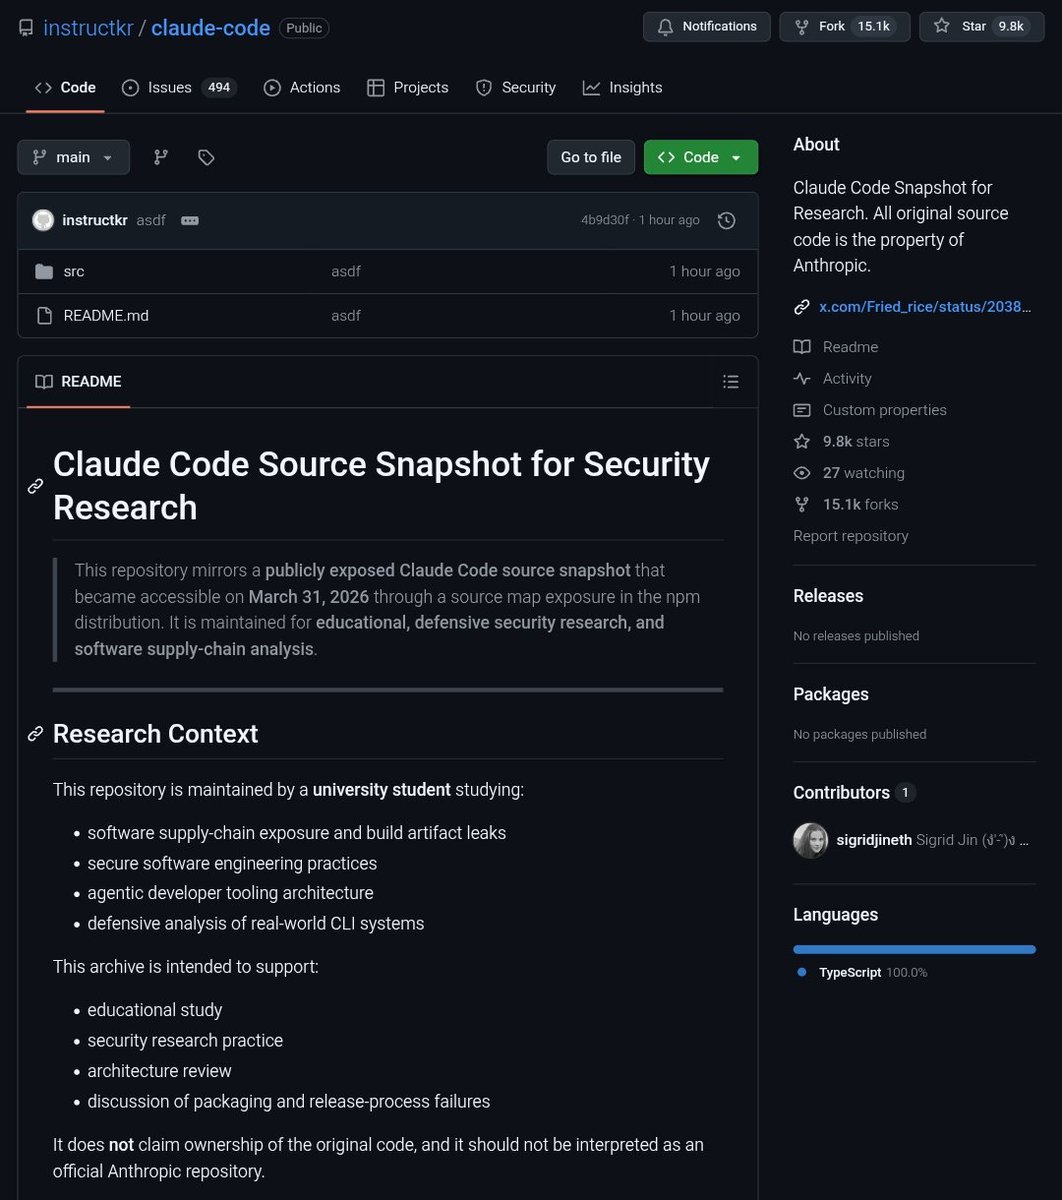Image resolution: width=1062 pixels, height=1200 pixels.
Task: Open the claude-code repository name link
Action: [x=211, y=28]
